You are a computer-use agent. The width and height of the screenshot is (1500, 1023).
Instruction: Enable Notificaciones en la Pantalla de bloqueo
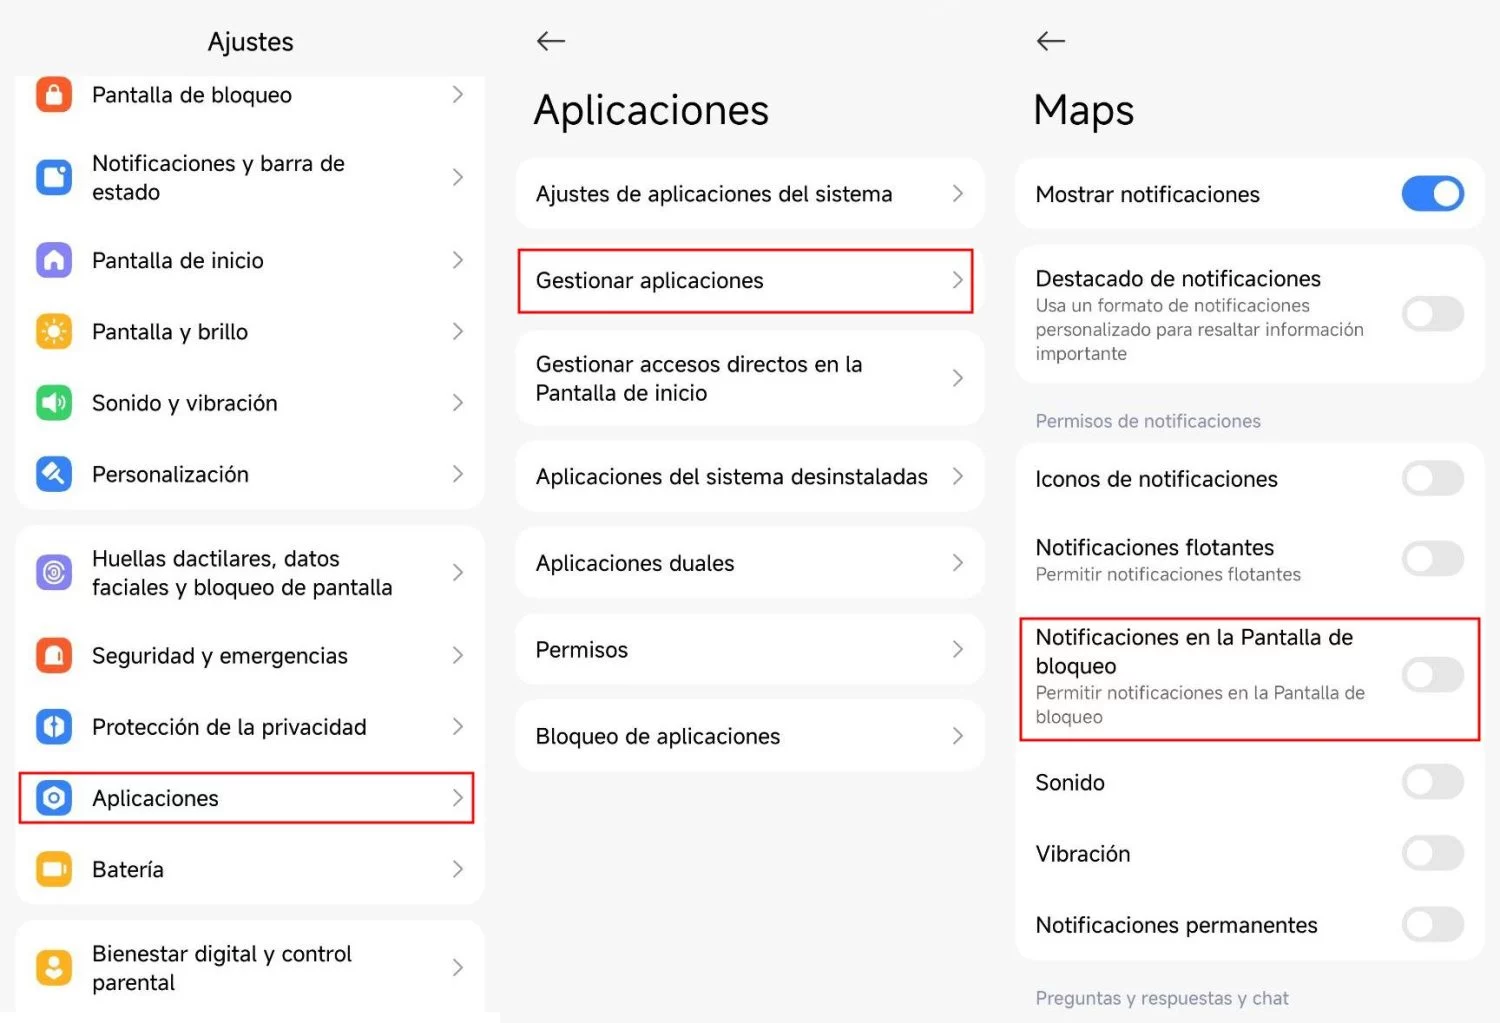[x=1432, y=675]
